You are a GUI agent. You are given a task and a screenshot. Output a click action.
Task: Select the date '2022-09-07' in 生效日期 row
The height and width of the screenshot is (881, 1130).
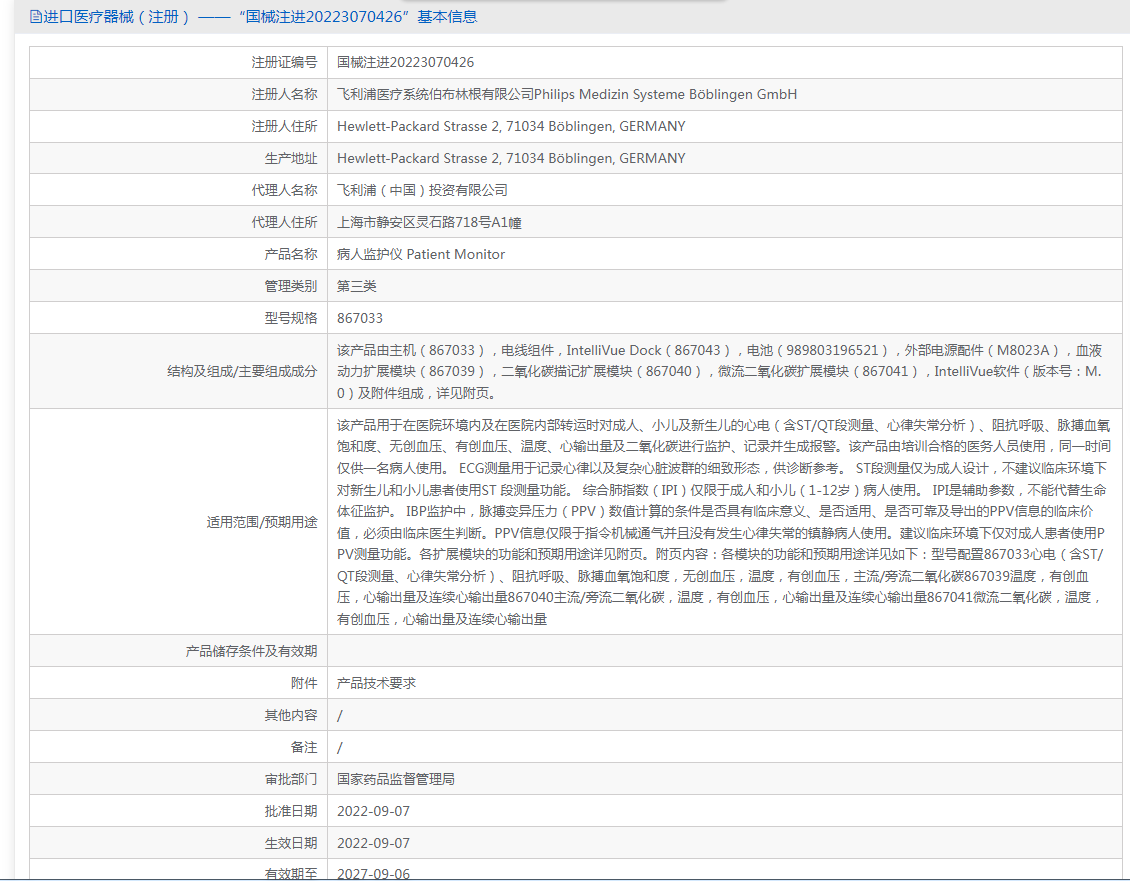[x=373, y=843]
